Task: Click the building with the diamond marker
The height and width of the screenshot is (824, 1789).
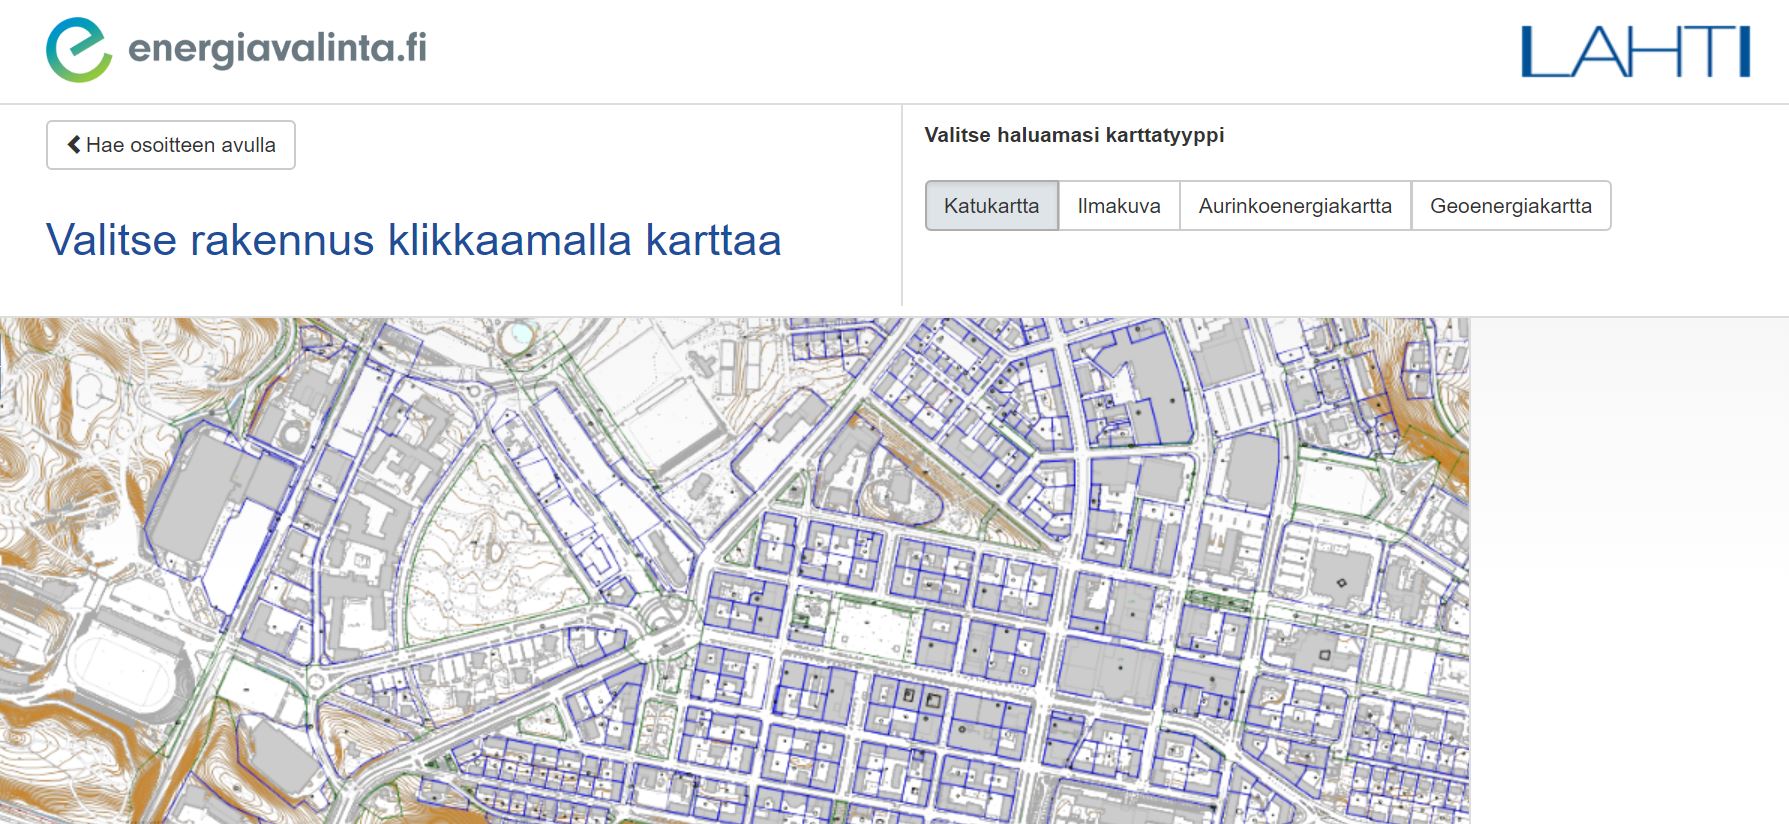Action: (x=1341, y=581)
